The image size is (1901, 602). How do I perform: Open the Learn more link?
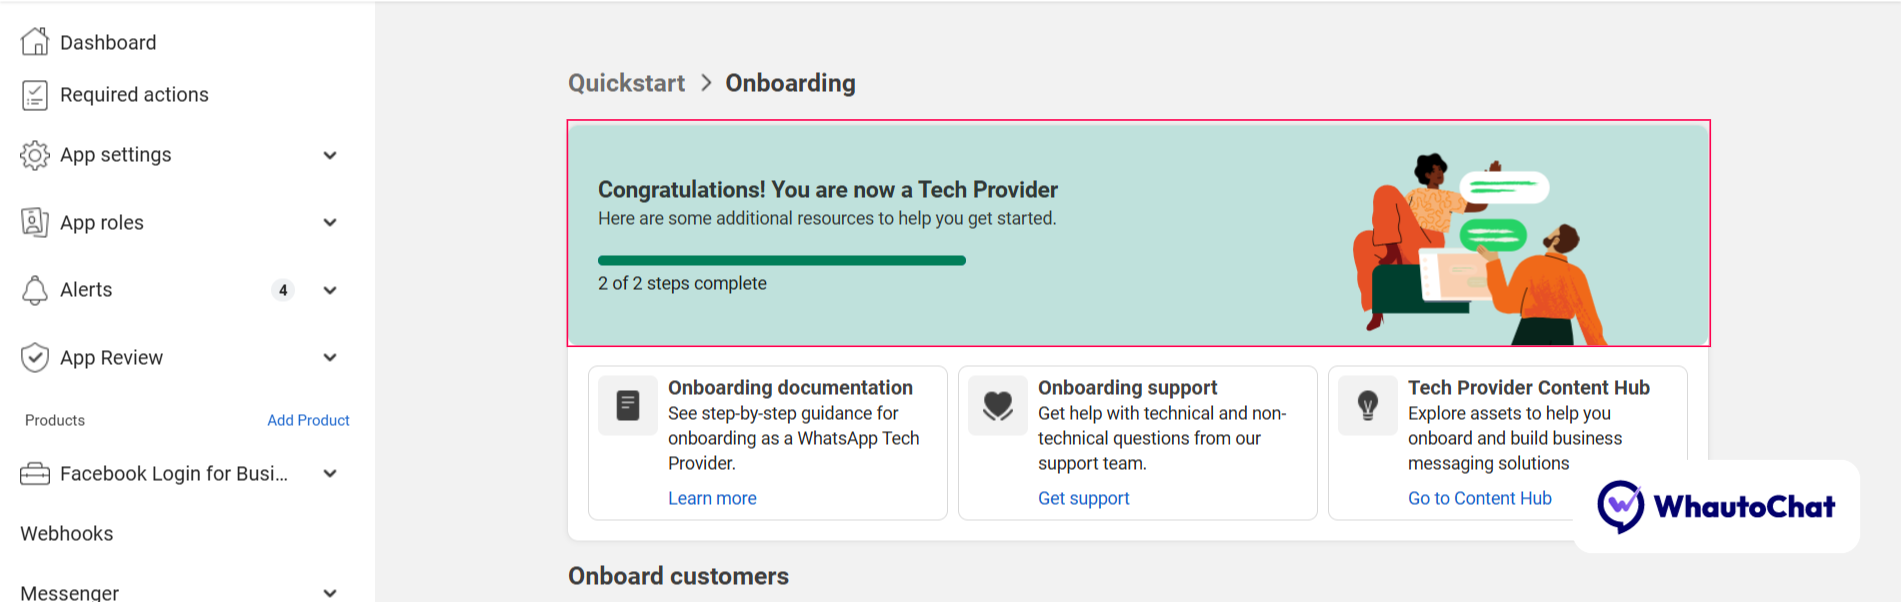point(712,498)
